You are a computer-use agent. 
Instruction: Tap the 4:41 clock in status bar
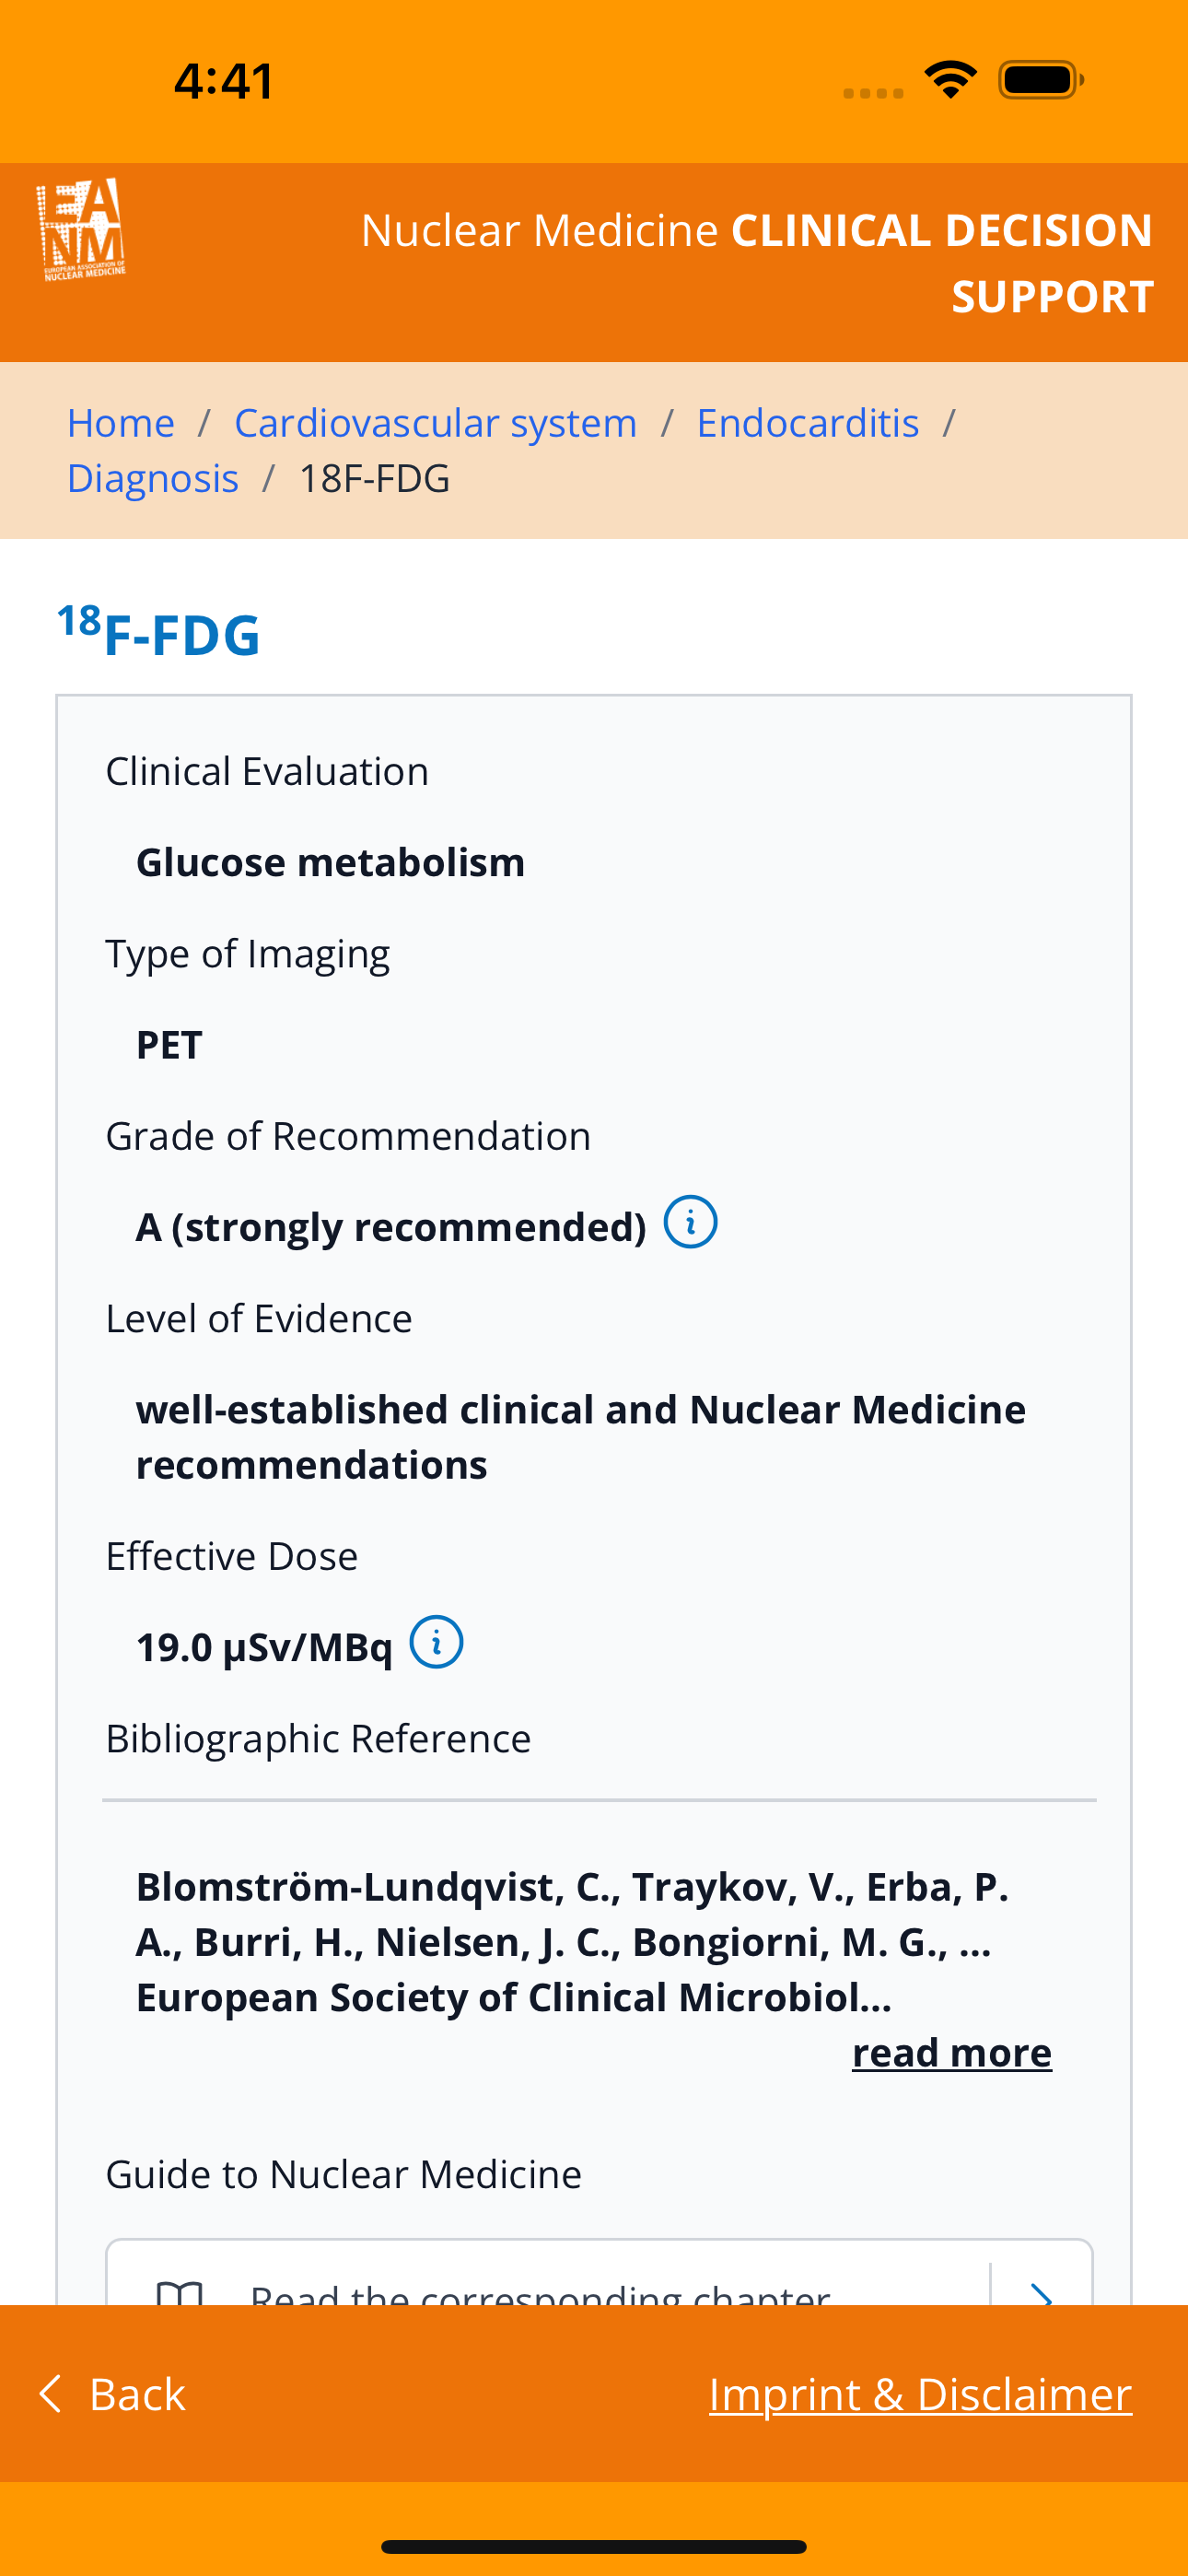[x=224, y=81]
